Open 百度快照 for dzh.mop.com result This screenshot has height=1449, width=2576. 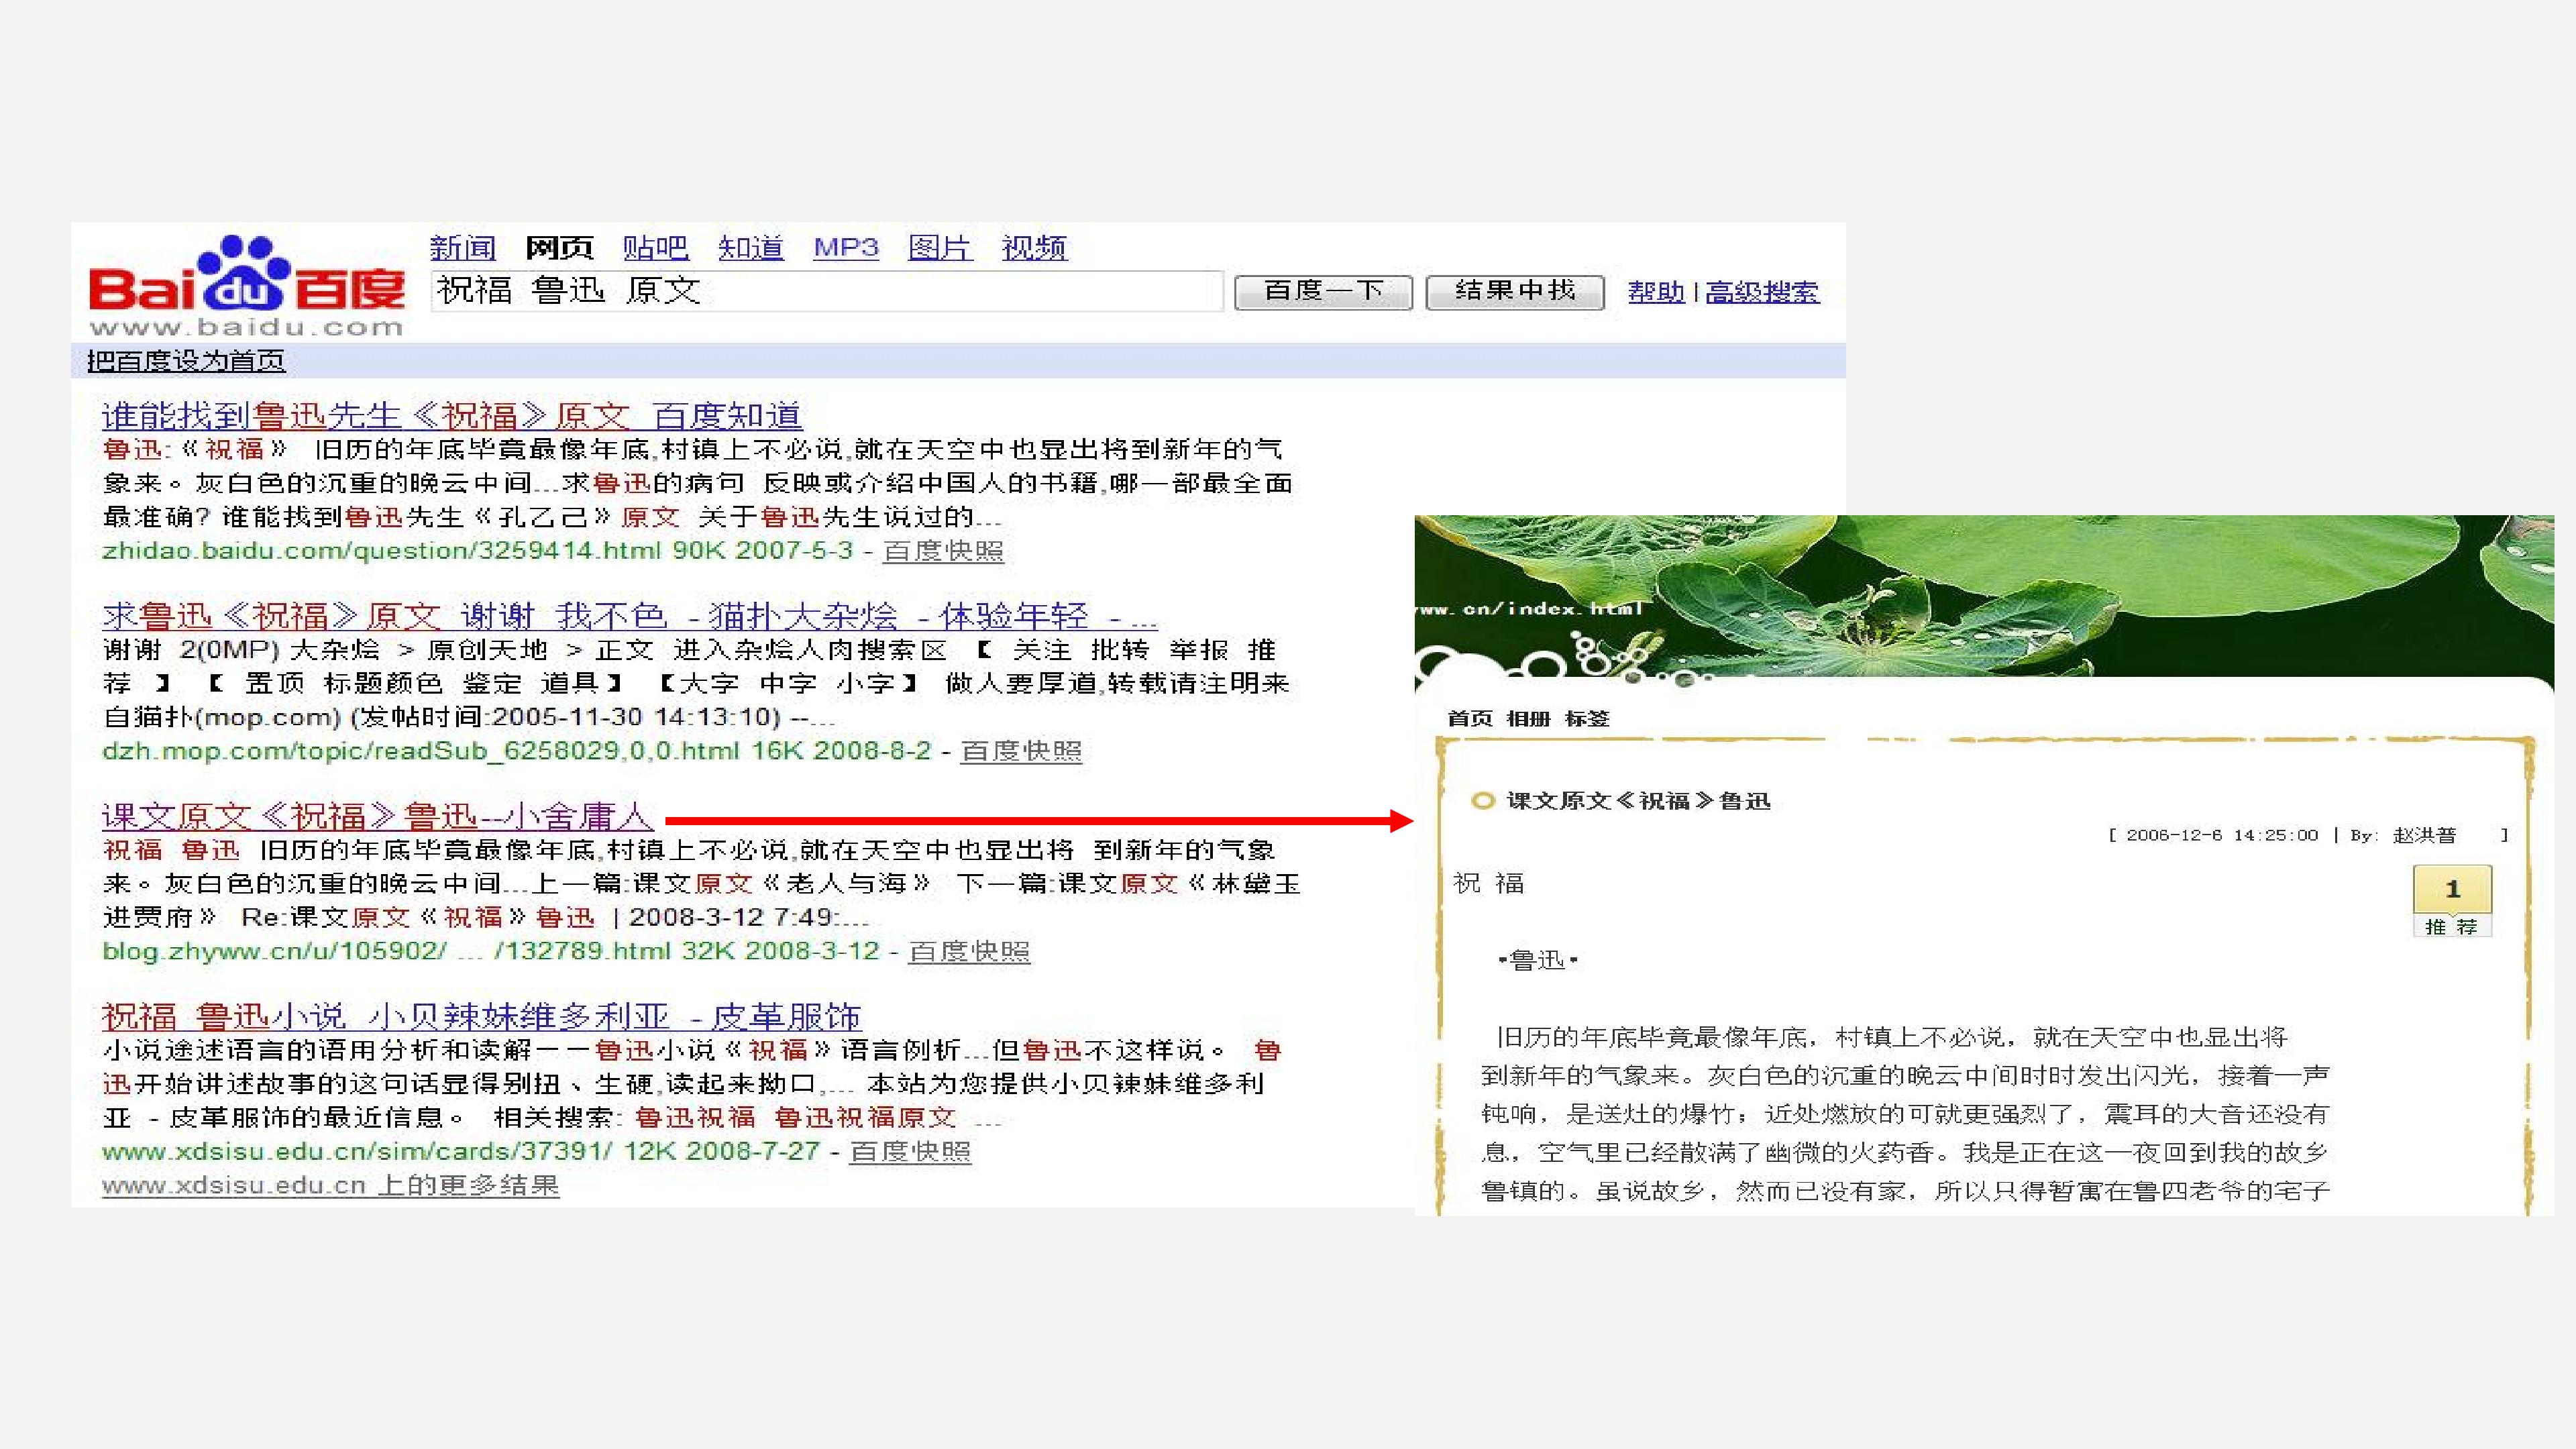tap(1021, 751)
